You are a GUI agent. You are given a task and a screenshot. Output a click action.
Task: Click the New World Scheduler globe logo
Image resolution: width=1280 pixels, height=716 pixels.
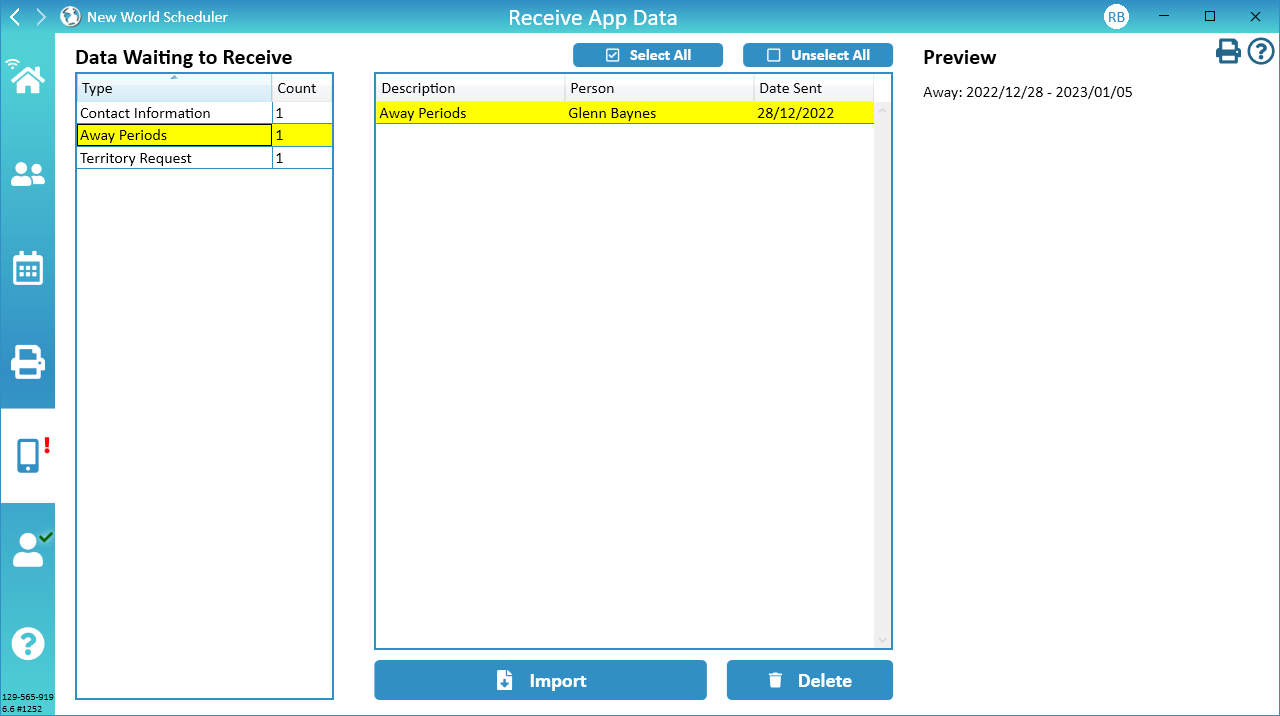click(x=71, y=17)
